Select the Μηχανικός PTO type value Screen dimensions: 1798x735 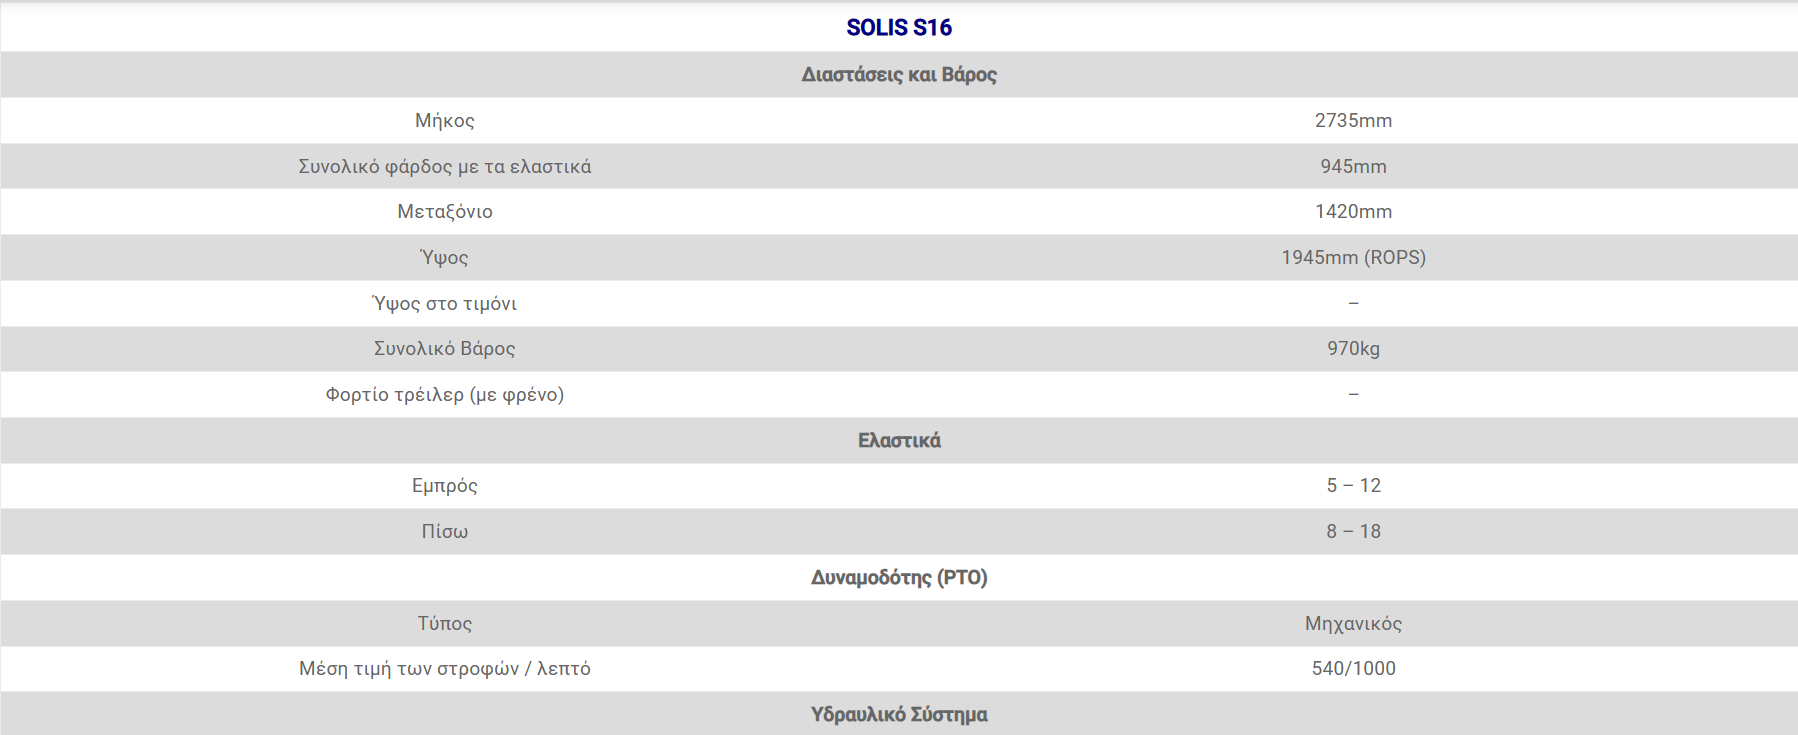1352,624
